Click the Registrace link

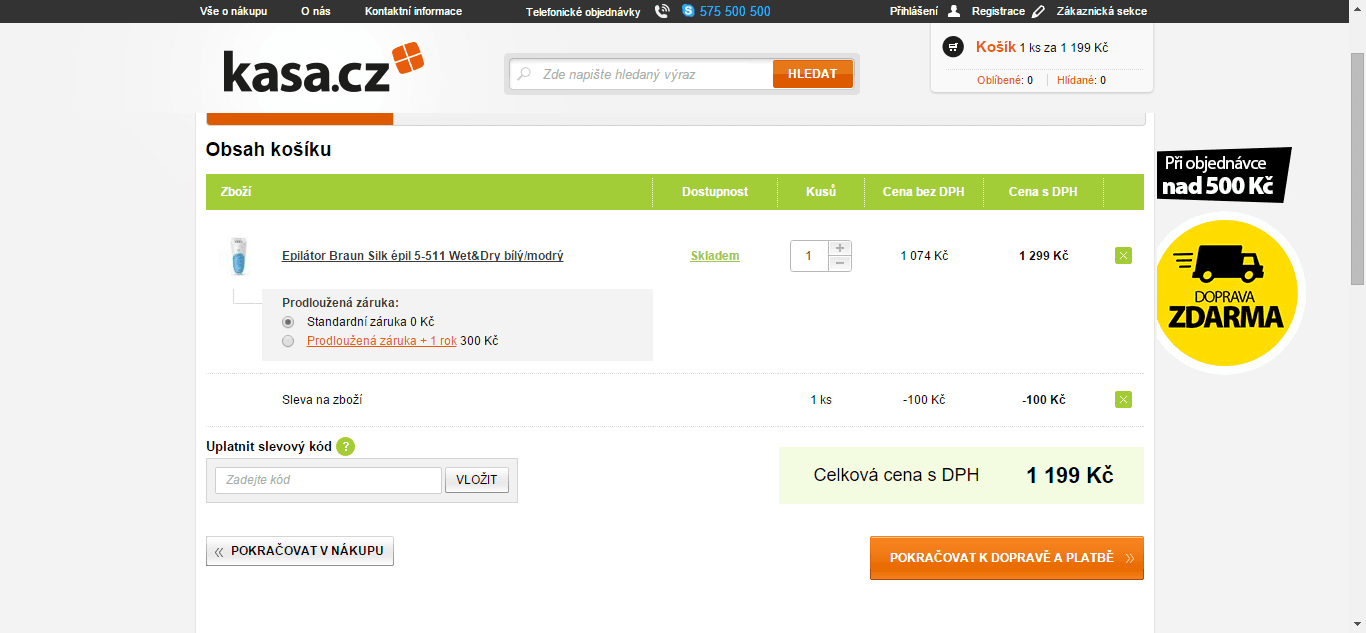pyautogui.click(x=998, y=11)
